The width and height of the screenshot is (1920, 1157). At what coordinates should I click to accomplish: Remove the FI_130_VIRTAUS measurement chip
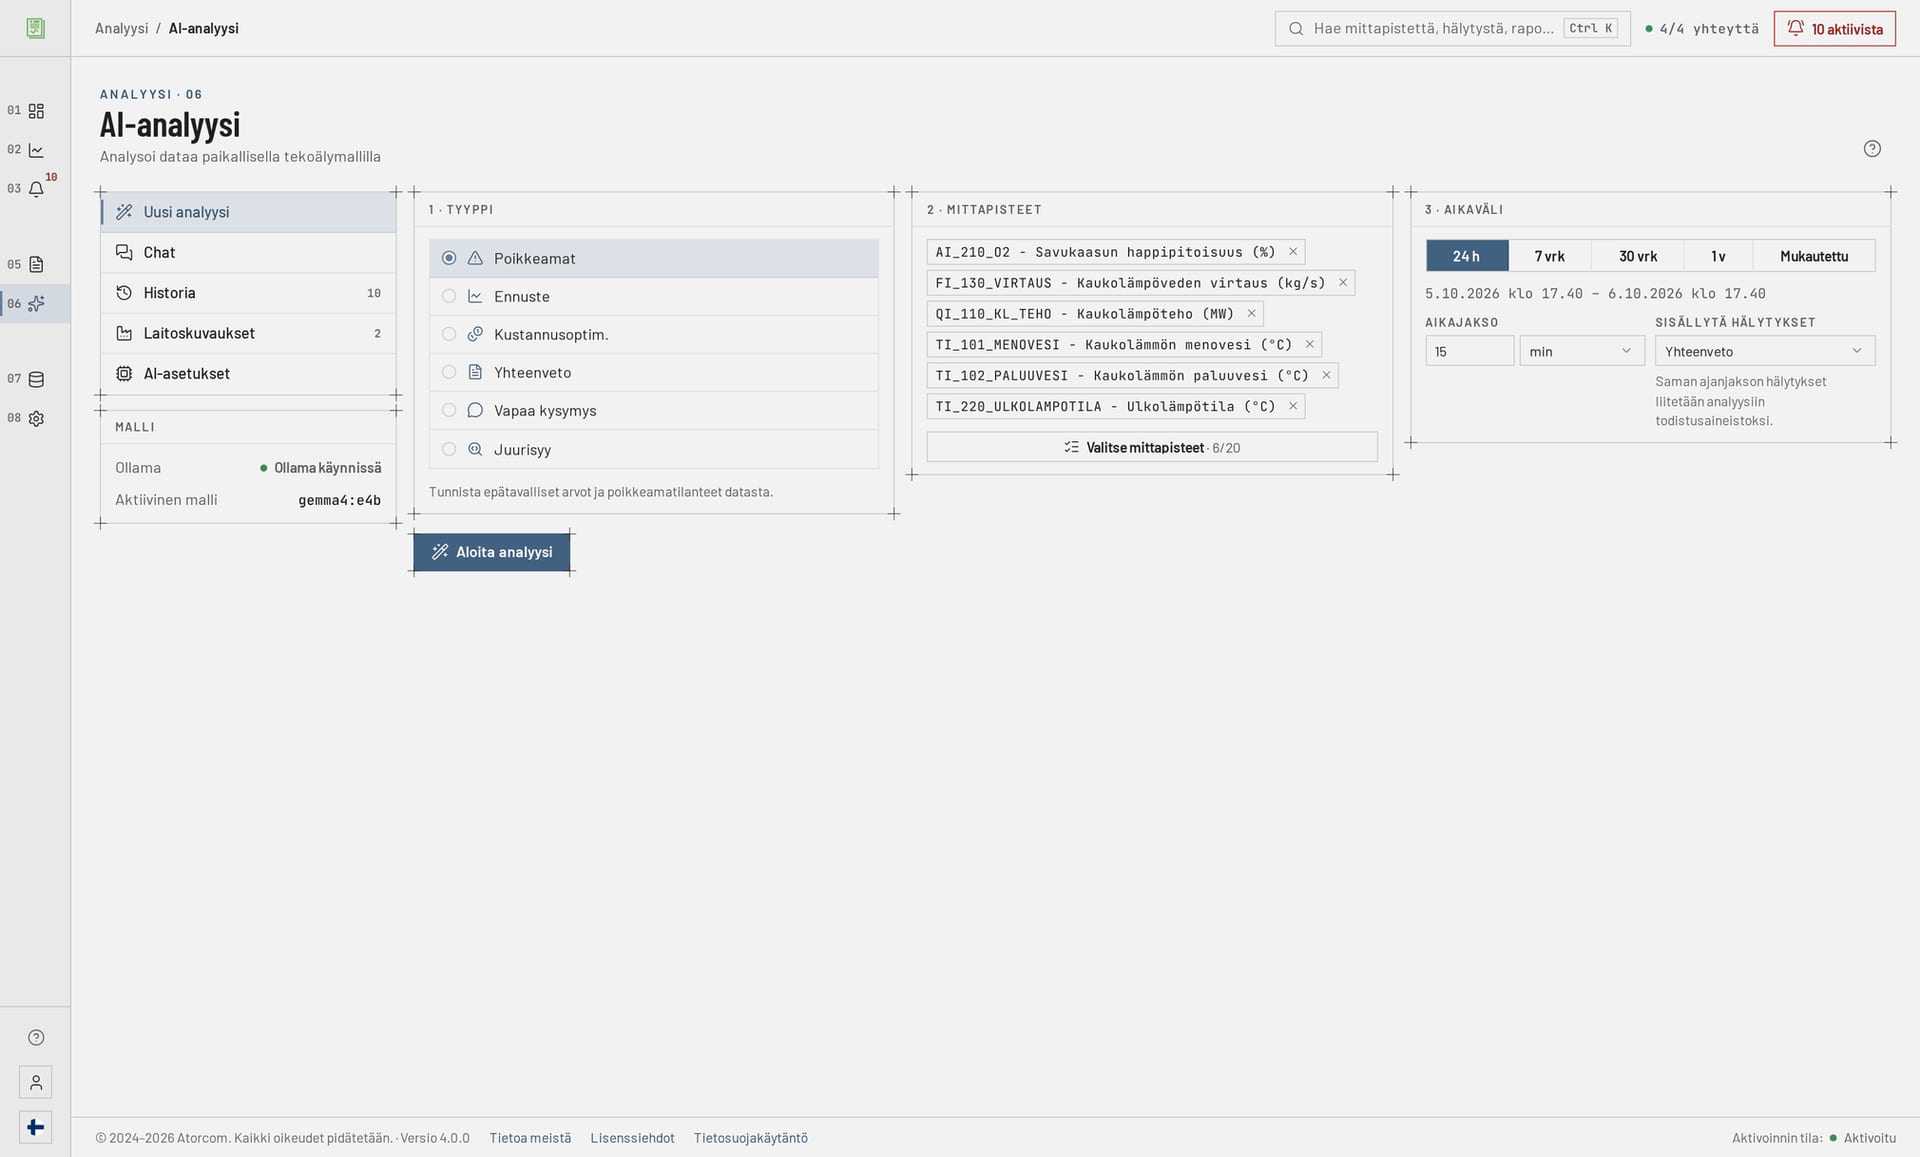point(1342,283)
